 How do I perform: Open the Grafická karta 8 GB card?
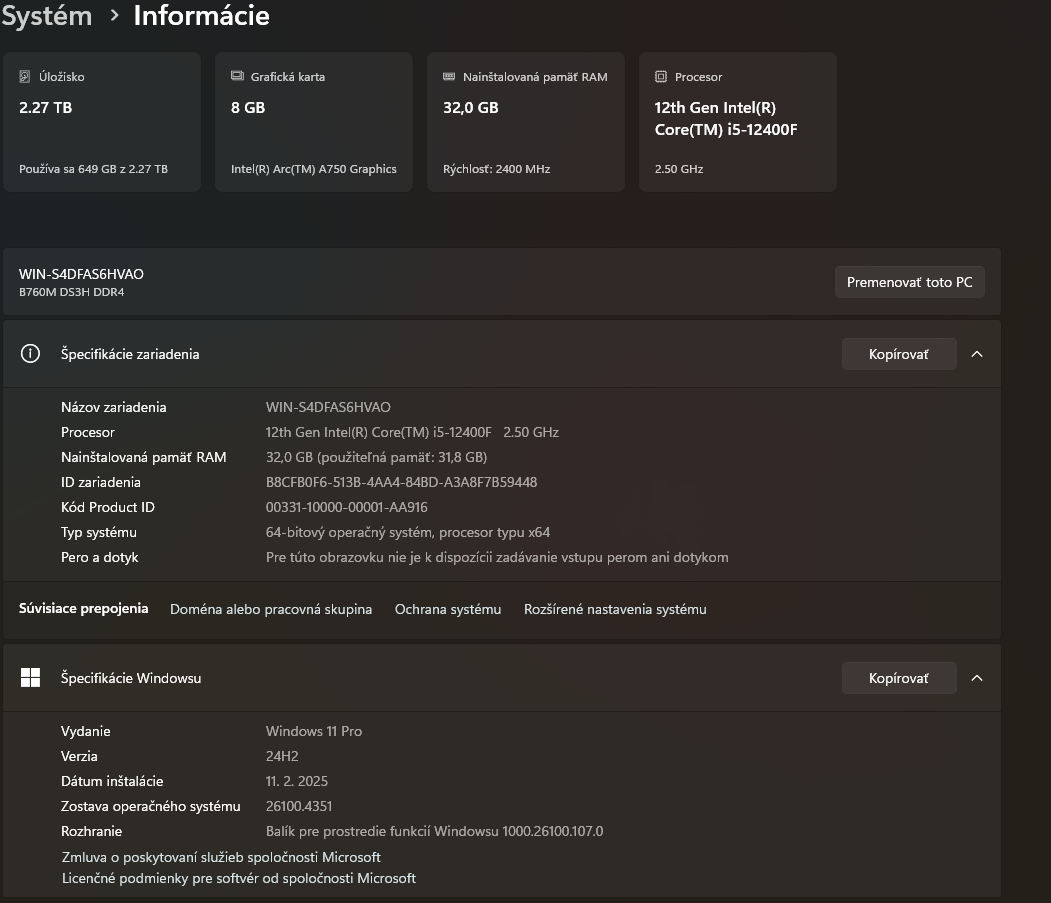[314, 122]
